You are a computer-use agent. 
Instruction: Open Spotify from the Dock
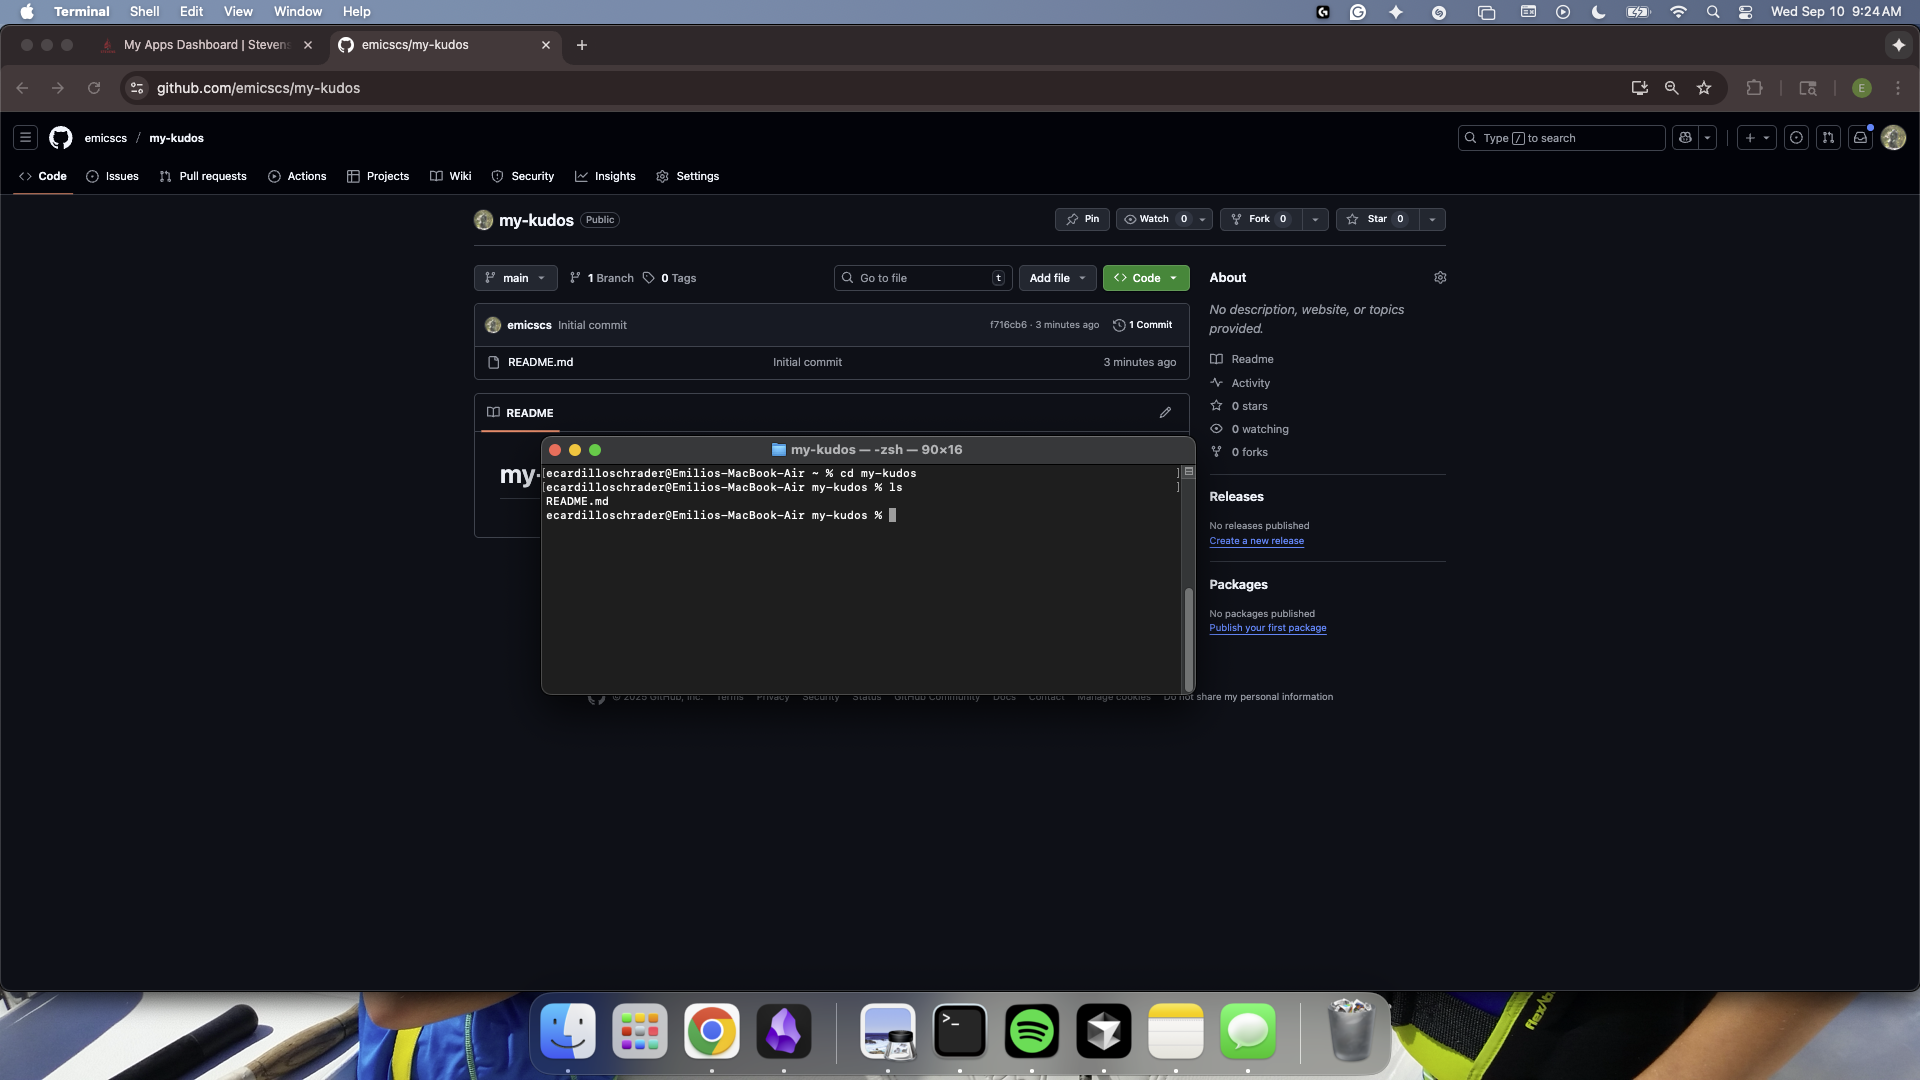click(x=1032, y=1031)
